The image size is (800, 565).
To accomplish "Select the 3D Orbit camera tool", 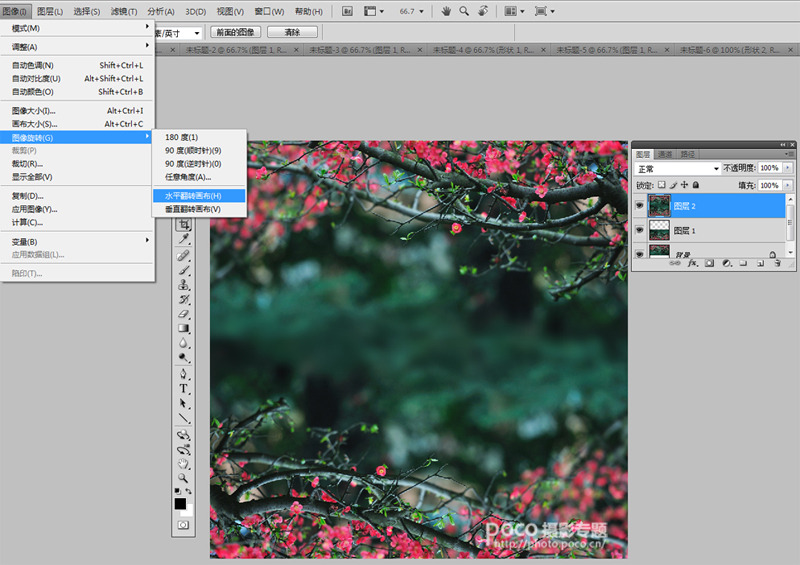I will point(184,450).
